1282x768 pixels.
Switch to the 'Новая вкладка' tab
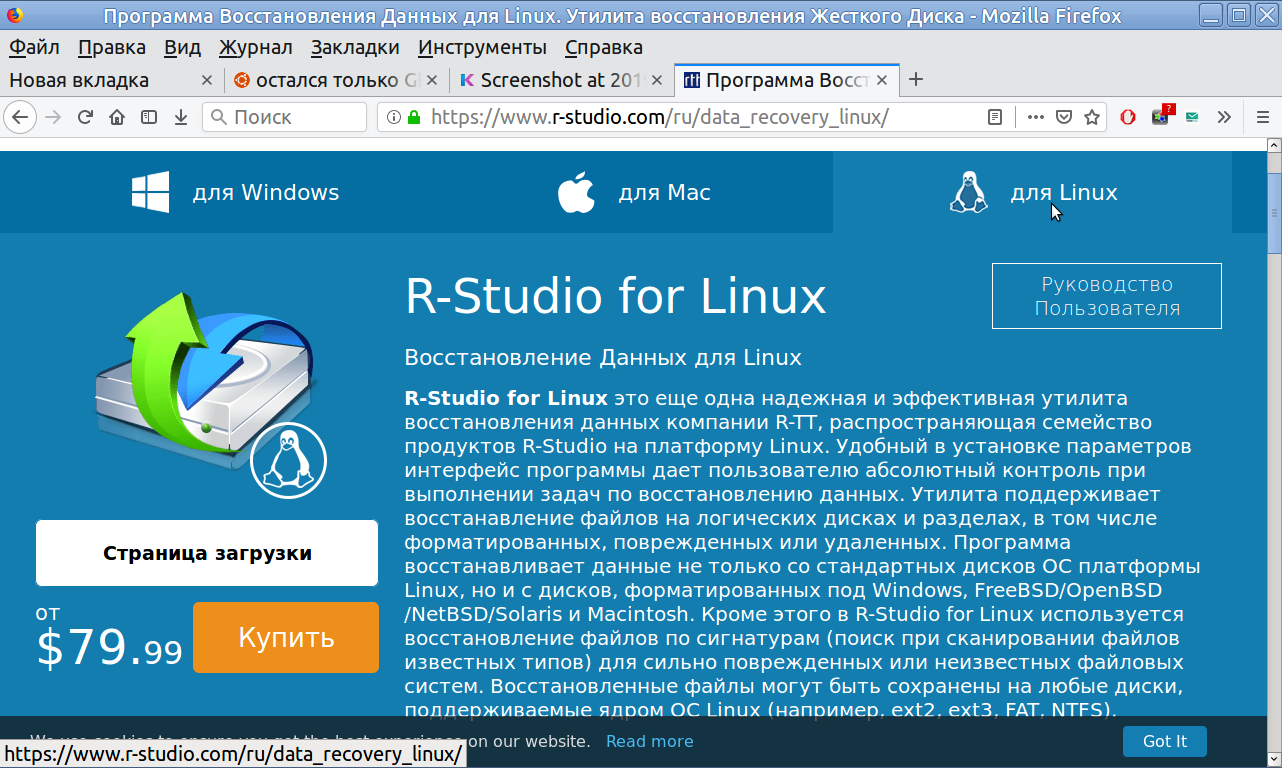pos(111,80)
